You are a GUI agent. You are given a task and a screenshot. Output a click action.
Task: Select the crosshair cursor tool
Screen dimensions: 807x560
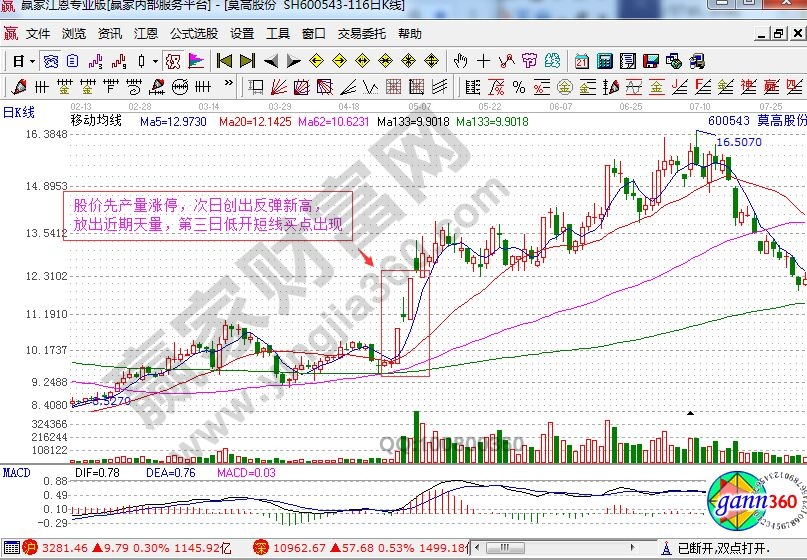tap(483, 60)
